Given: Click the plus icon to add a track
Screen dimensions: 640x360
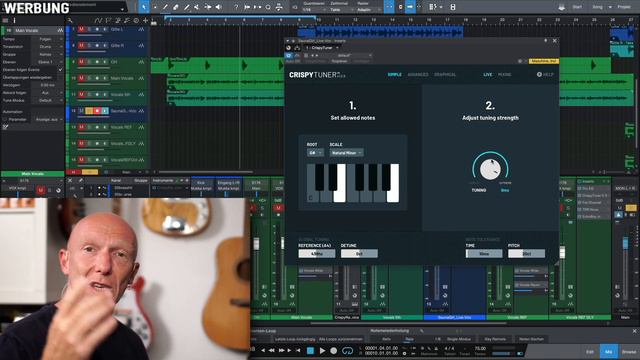Looking at the screenshot, I should click(x=145, y=20).
